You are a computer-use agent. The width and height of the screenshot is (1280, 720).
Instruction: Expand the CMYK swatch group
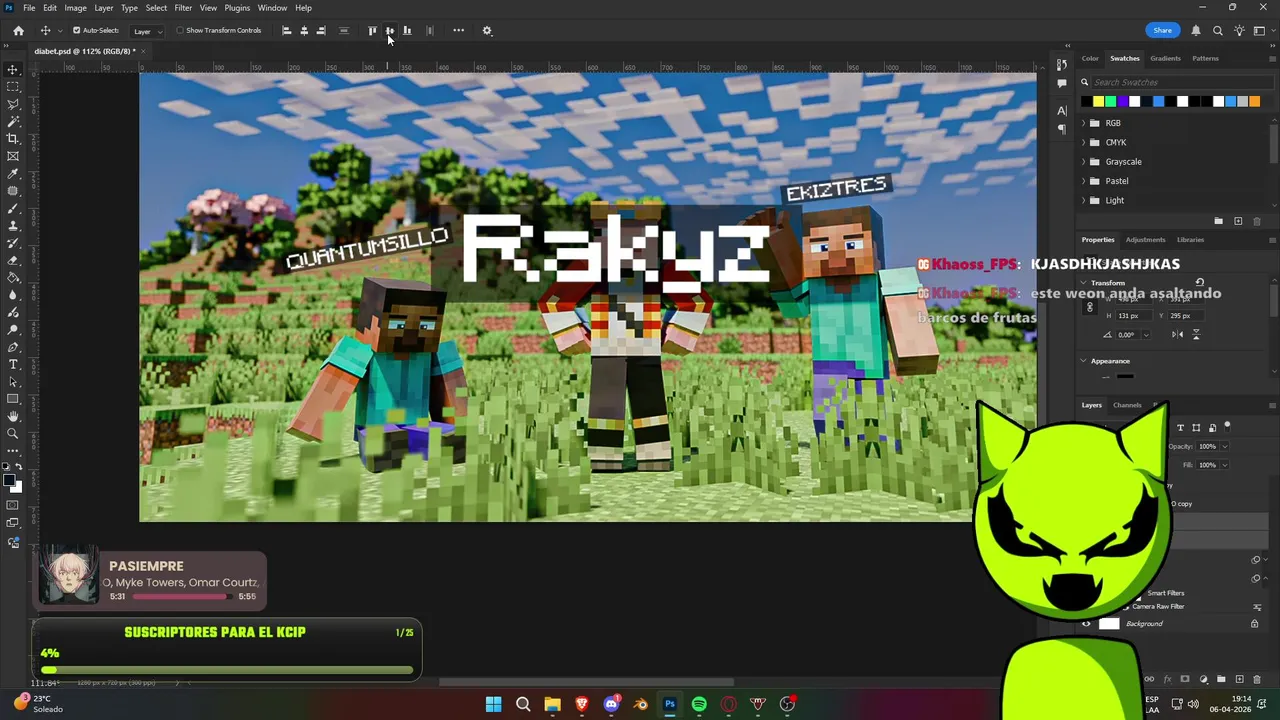click(x=1083, y=142)
